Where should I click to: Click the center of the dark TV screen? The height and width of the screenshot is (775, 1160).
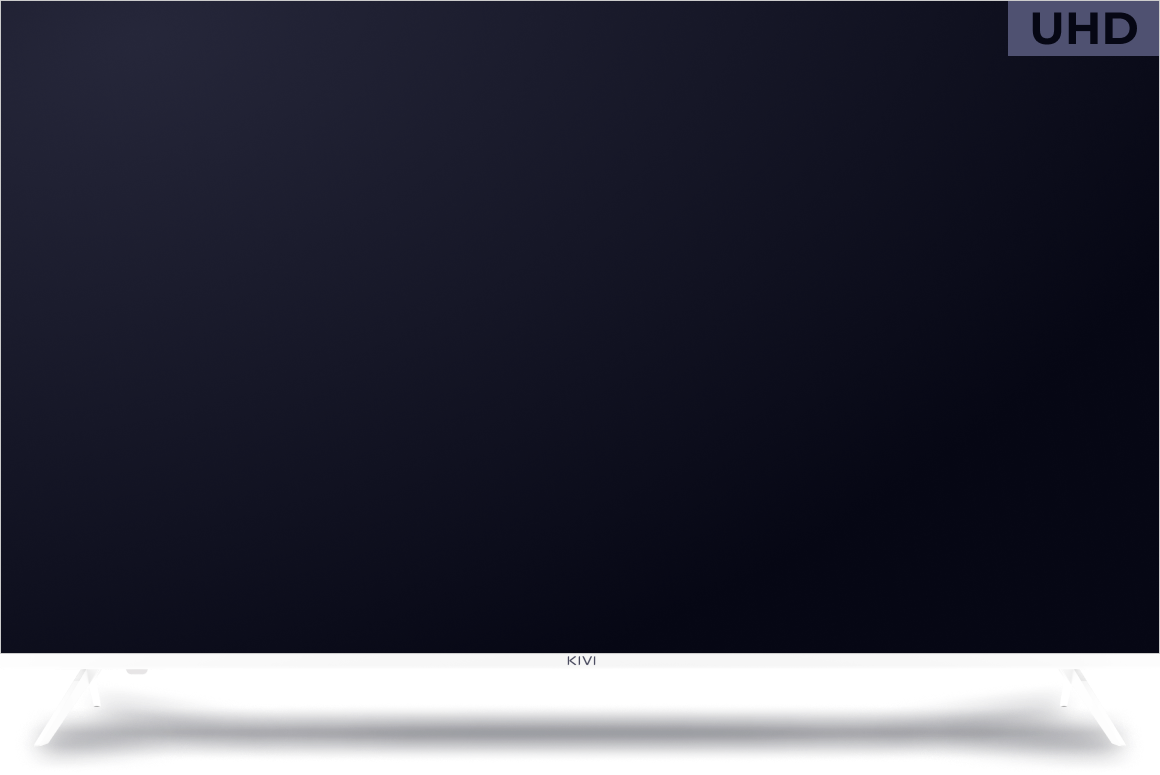[580, 327]
